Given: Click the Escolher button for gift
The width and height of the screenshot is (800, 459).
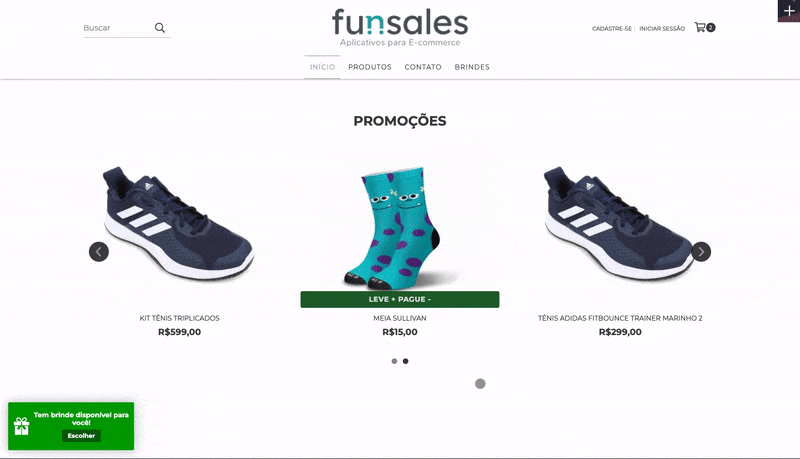Looking at the screenshot, I should pyautogui.click(x=82, y=436).
